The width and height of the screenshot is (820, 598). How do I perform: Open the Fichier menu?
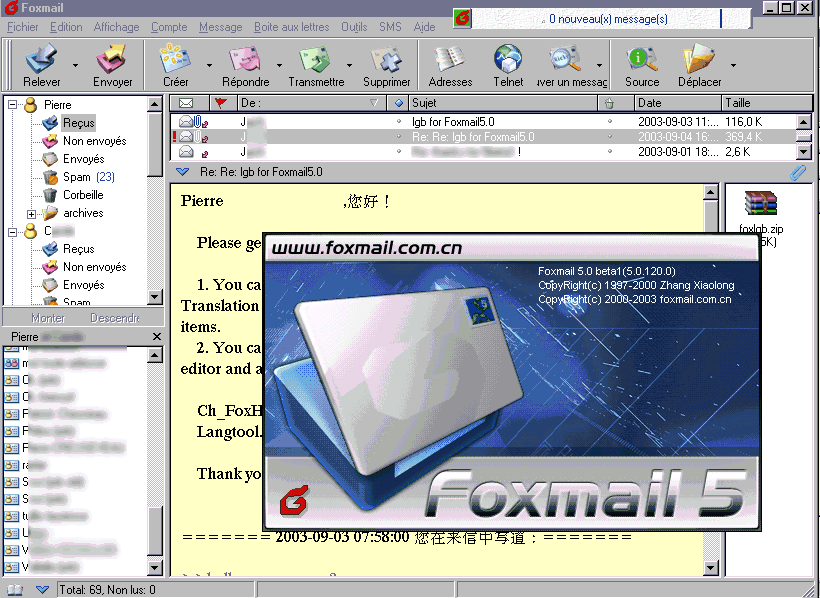pos(22,27)
